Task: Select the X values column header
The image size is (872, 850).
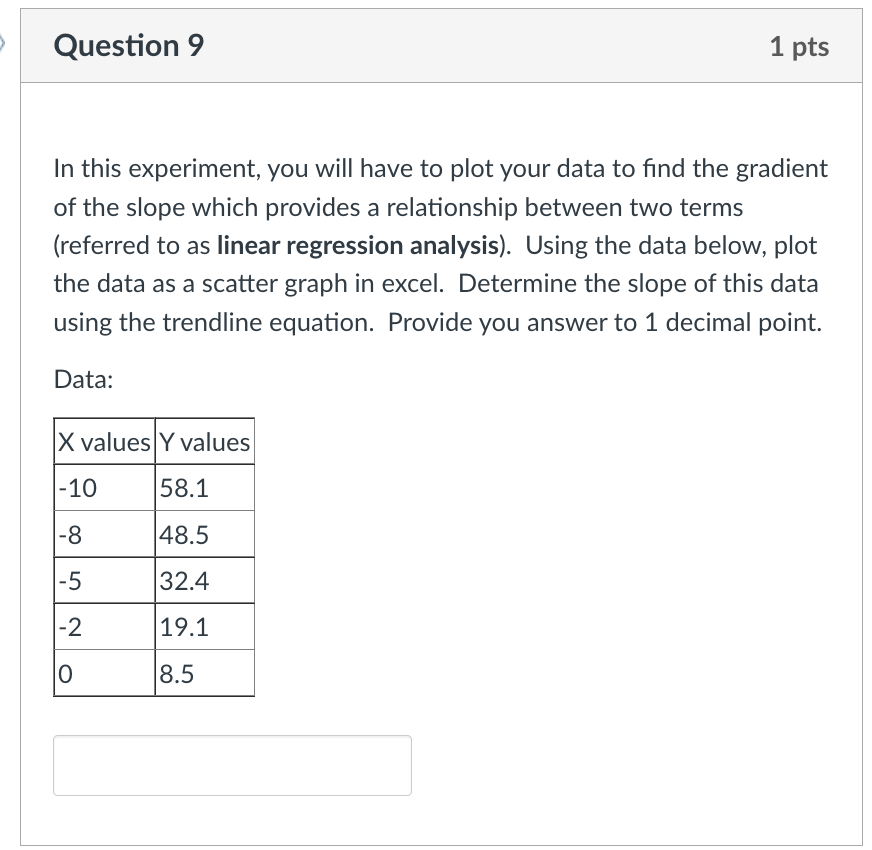Action: pos(102,440)
